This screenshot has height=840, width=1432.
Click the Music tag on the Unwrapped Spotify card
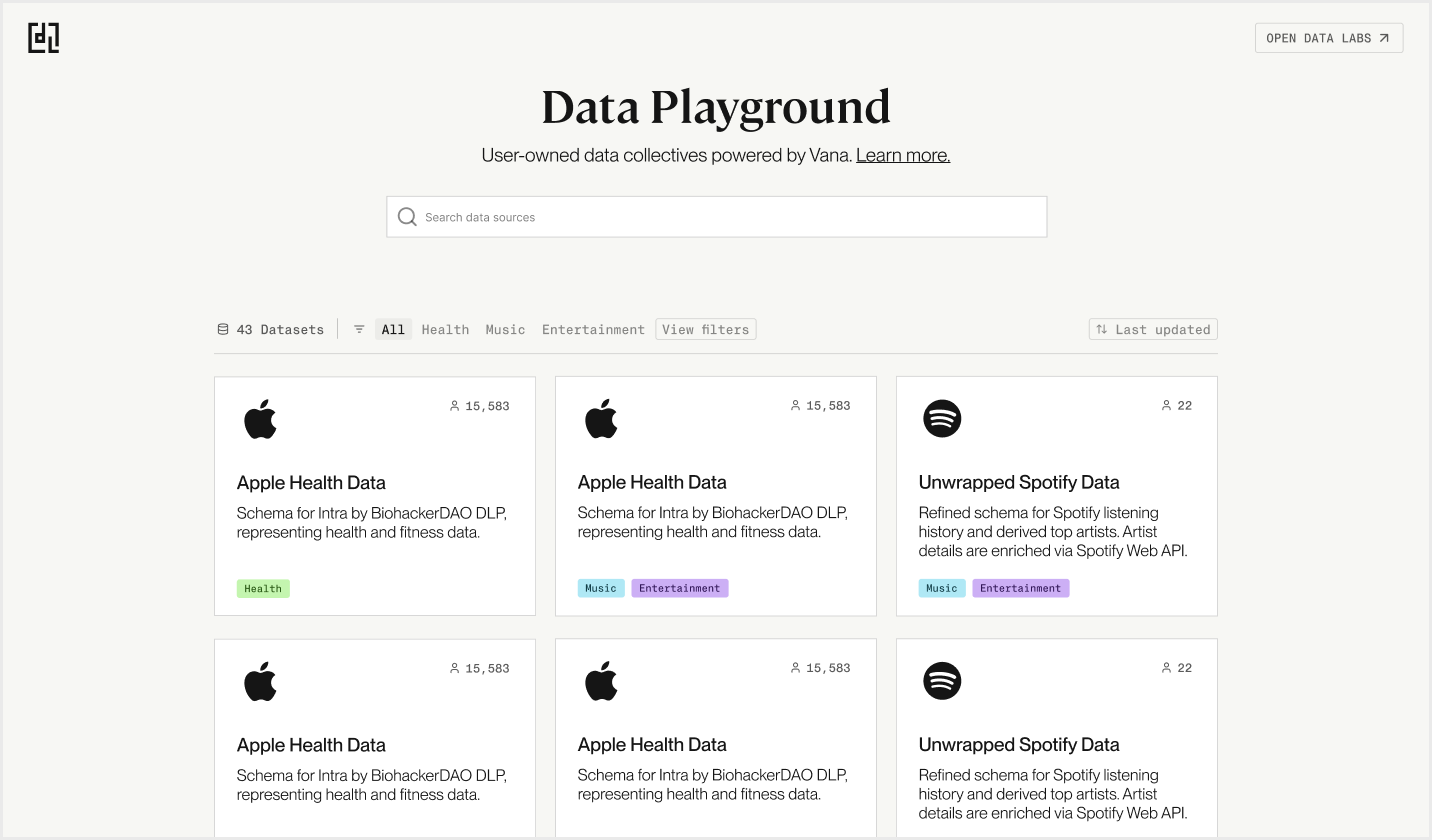click(x=942, y=588)
